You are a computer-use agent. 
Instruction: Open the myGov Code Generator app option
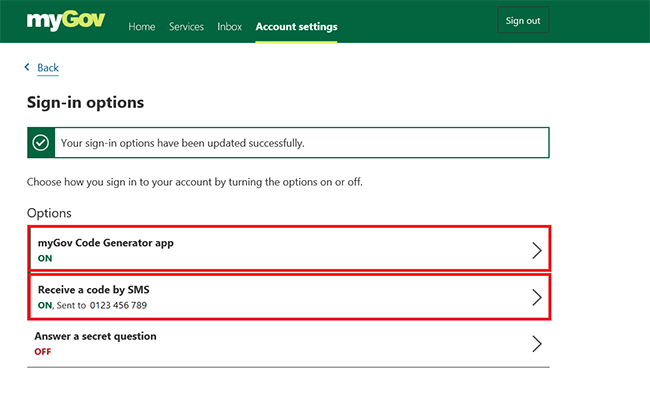coord(289,248)
